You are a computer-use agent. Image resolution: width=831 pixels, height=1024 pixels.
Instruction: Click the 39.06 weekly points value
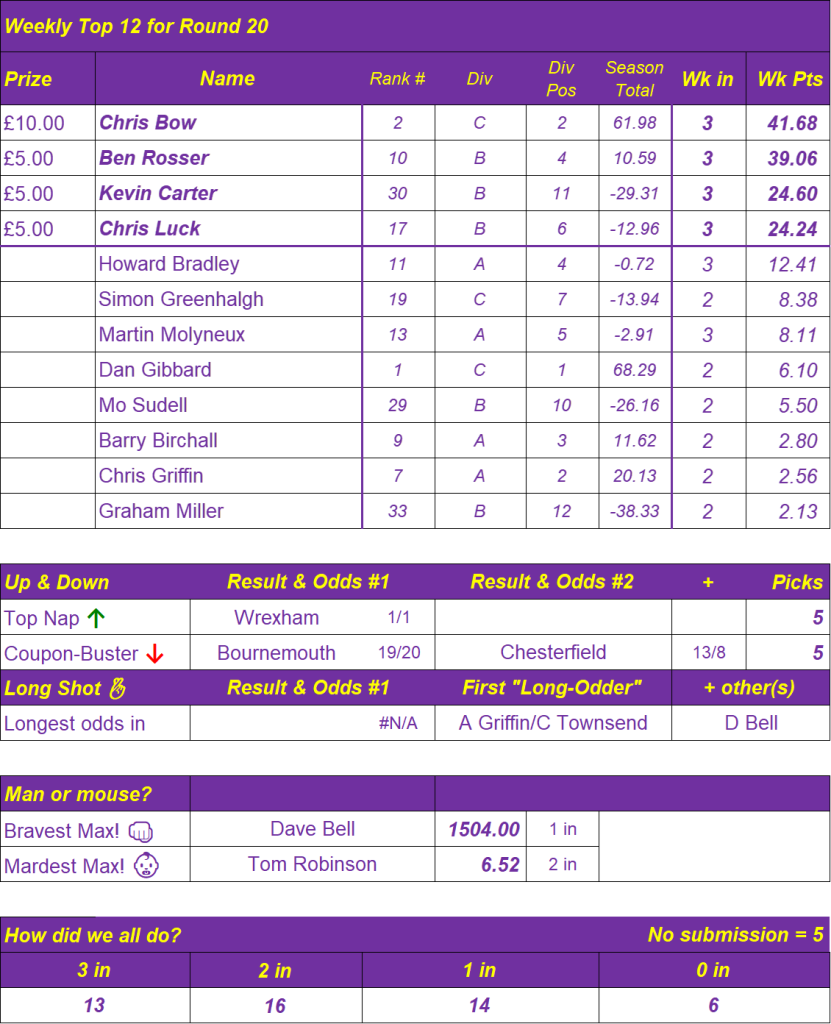pyautogui.click(x=792, y=158)
